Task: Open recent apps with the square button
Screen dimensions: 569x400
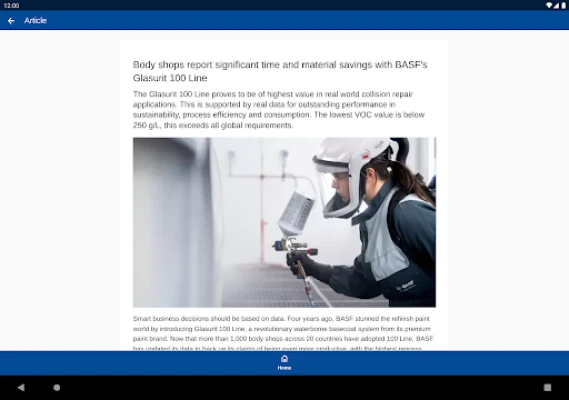Action: (547, 387)
